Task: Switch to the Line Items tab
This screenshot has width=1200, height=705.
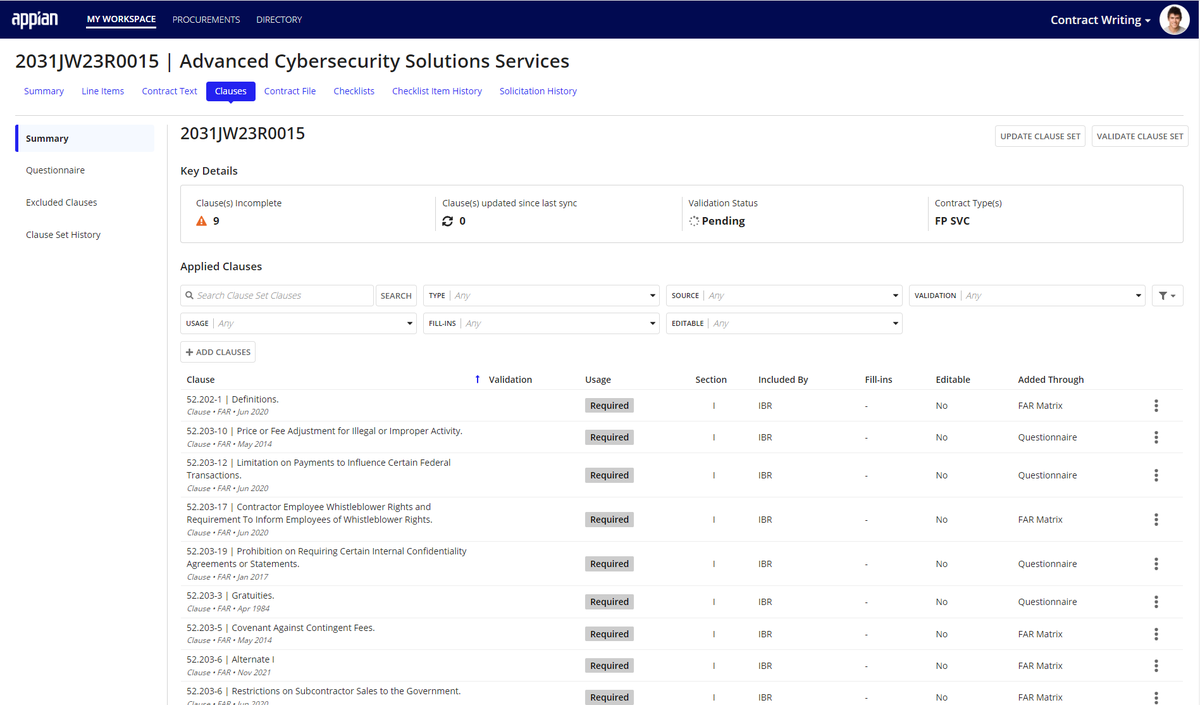Action: [x=103, y=91]
